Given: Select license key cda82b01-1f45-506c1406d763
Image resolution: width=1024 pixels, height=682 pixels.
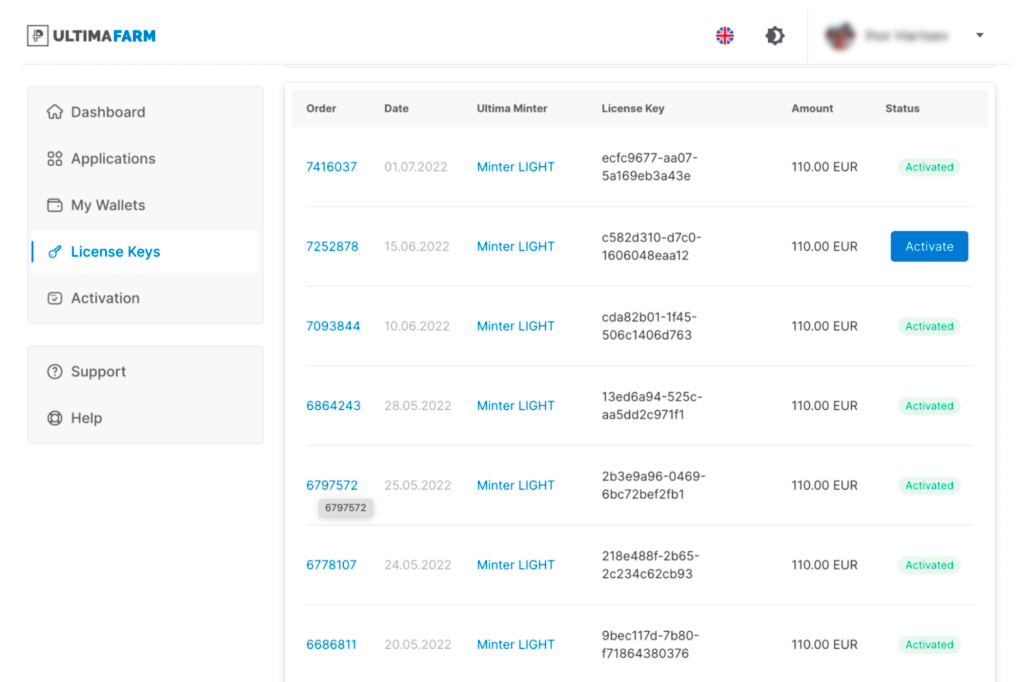Looking at the screenshot, I should point(649,326).
